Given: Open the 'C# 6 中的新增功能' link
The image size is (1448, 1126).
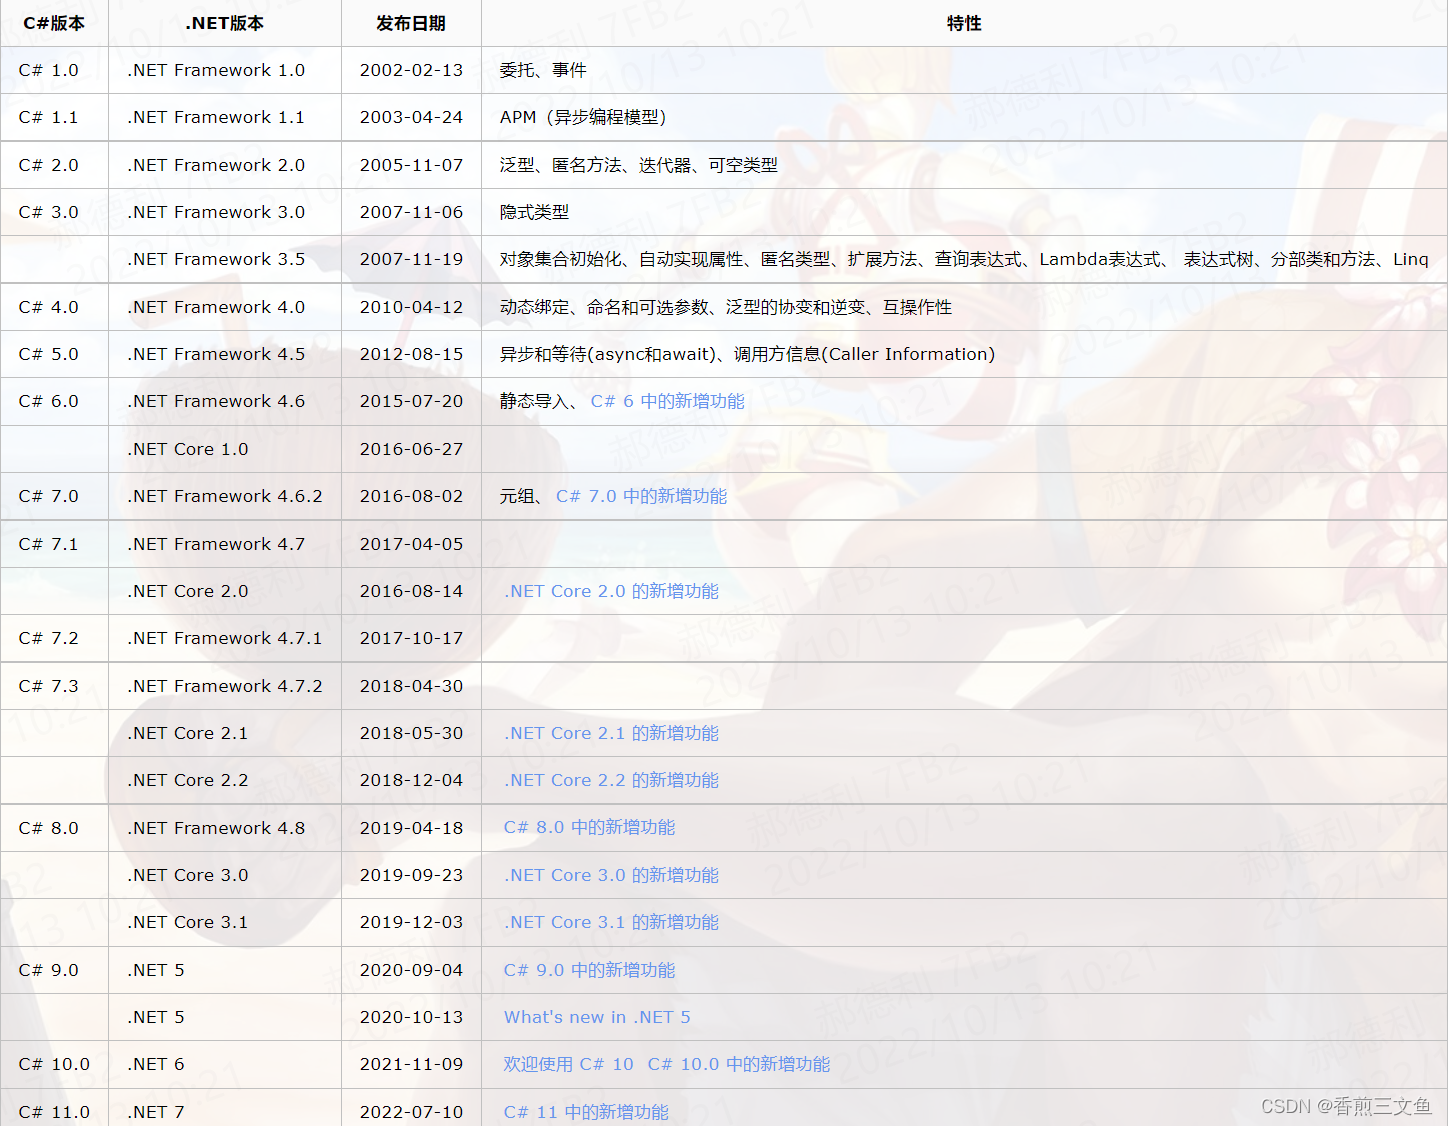Looking at the screenshot, I should click(666, 401).
